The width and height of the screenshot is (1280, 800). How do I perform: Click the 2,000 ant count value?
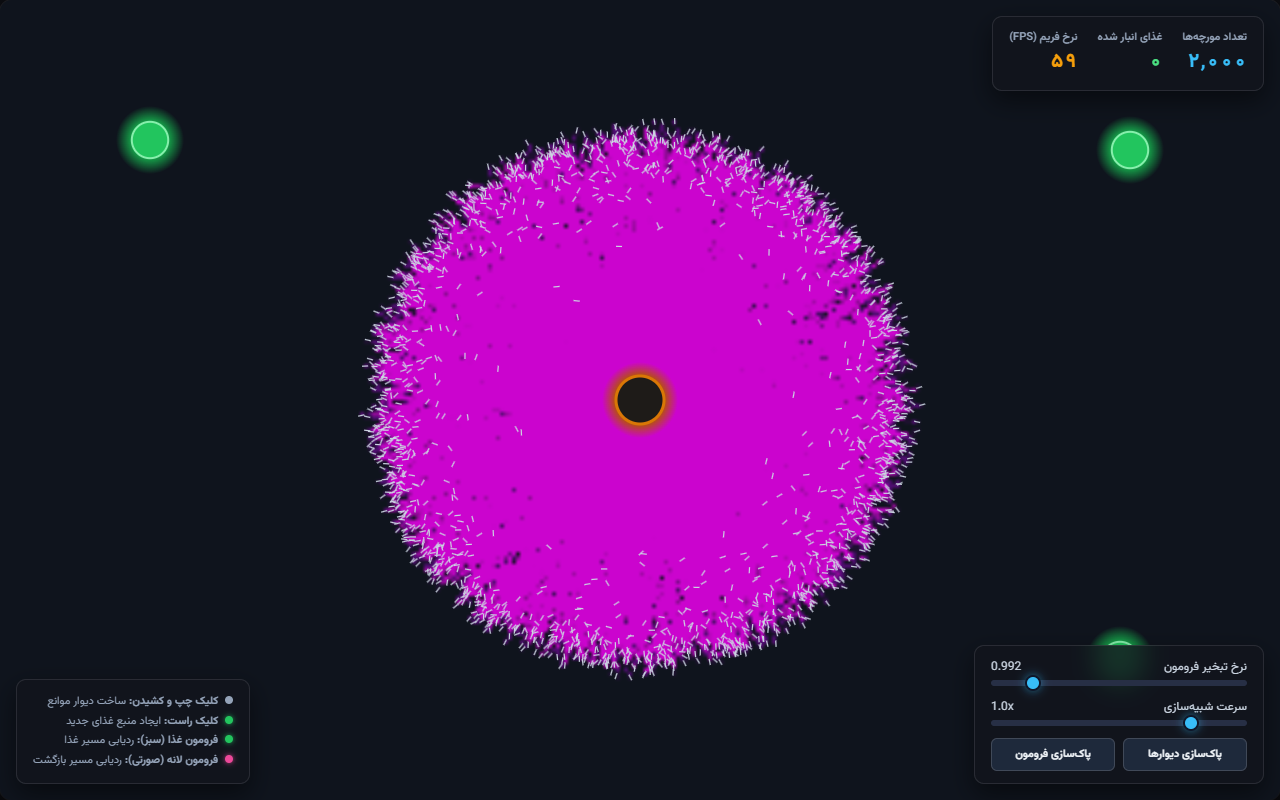click(1217, 61)
